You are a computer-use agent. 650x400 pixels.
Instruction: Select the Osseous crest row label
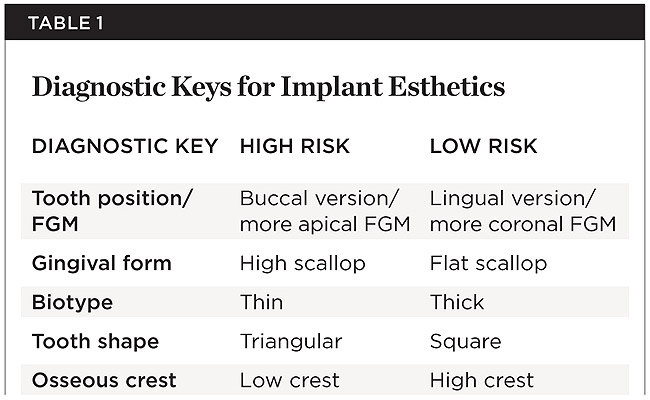click(104, 380)
